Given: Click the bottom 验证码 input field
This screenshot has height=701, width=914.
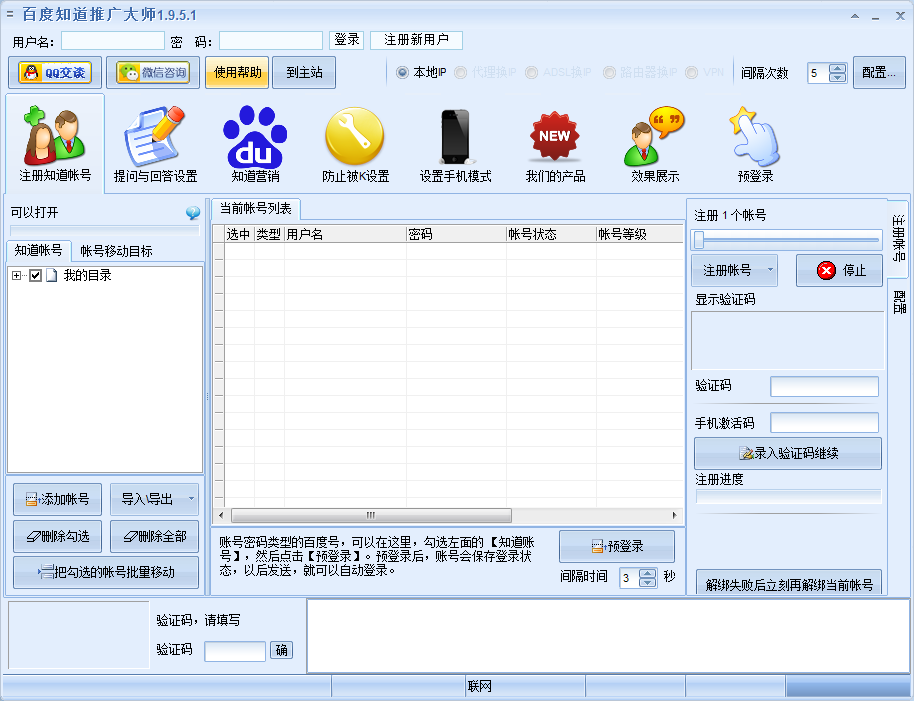Looking at the screenshot, I should coord(234,650).
